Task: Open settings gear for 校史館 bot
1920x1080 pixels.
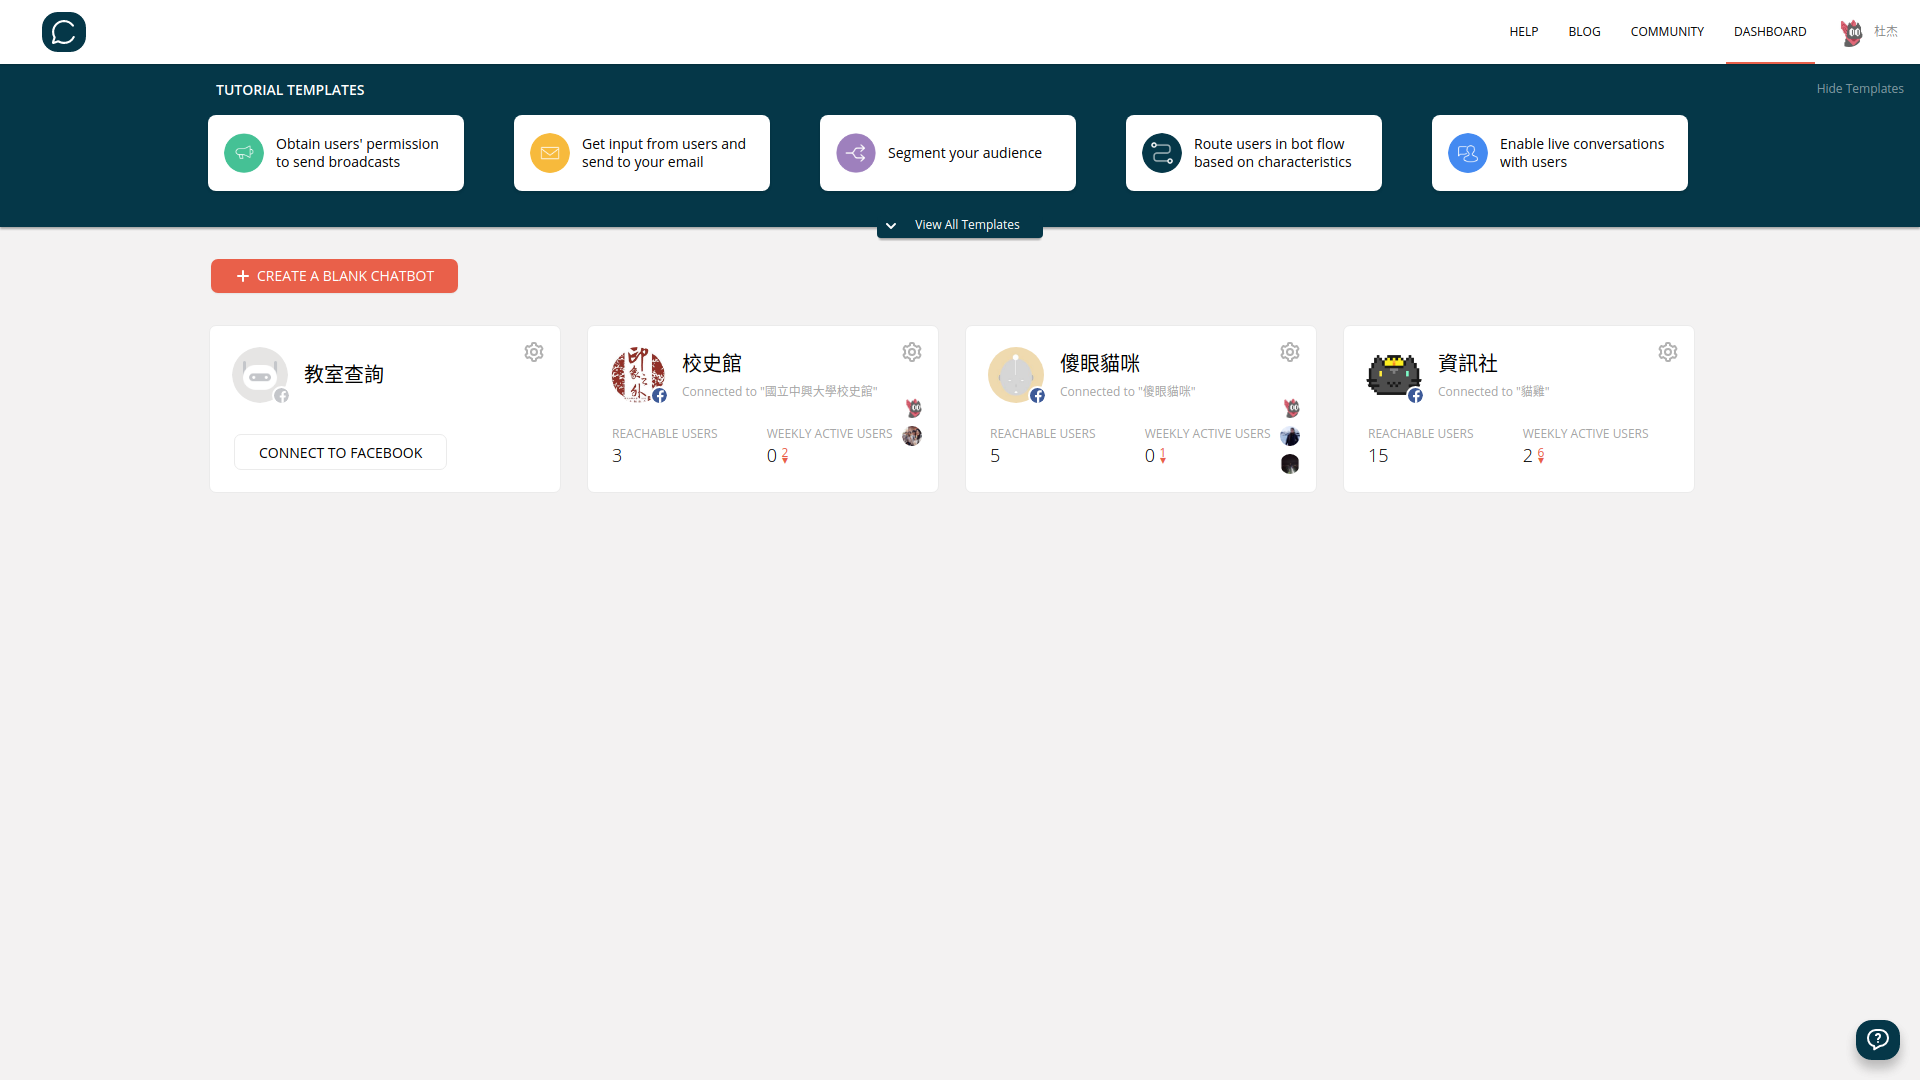Action: pos(912,352)
